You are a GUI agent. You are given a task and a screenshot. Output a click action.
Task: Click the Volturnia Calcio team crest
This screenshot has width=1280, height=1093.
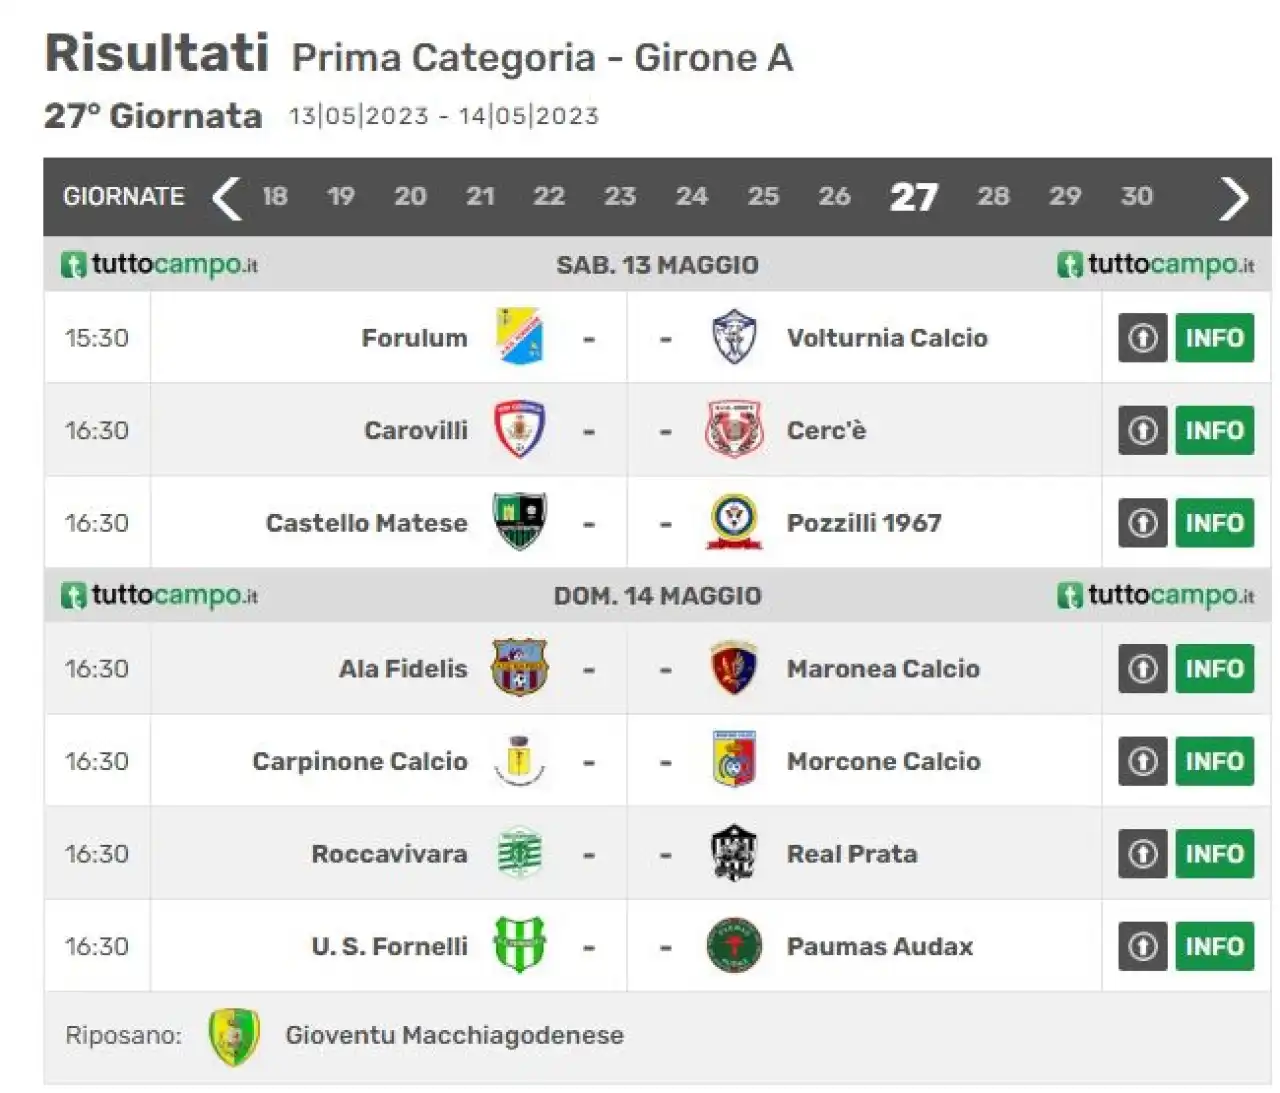(x=734, y=337)
